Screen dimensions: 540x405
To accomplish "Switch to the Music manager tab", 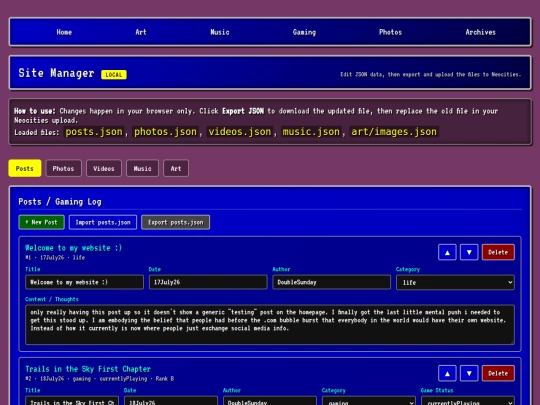I will pos(142,168).
